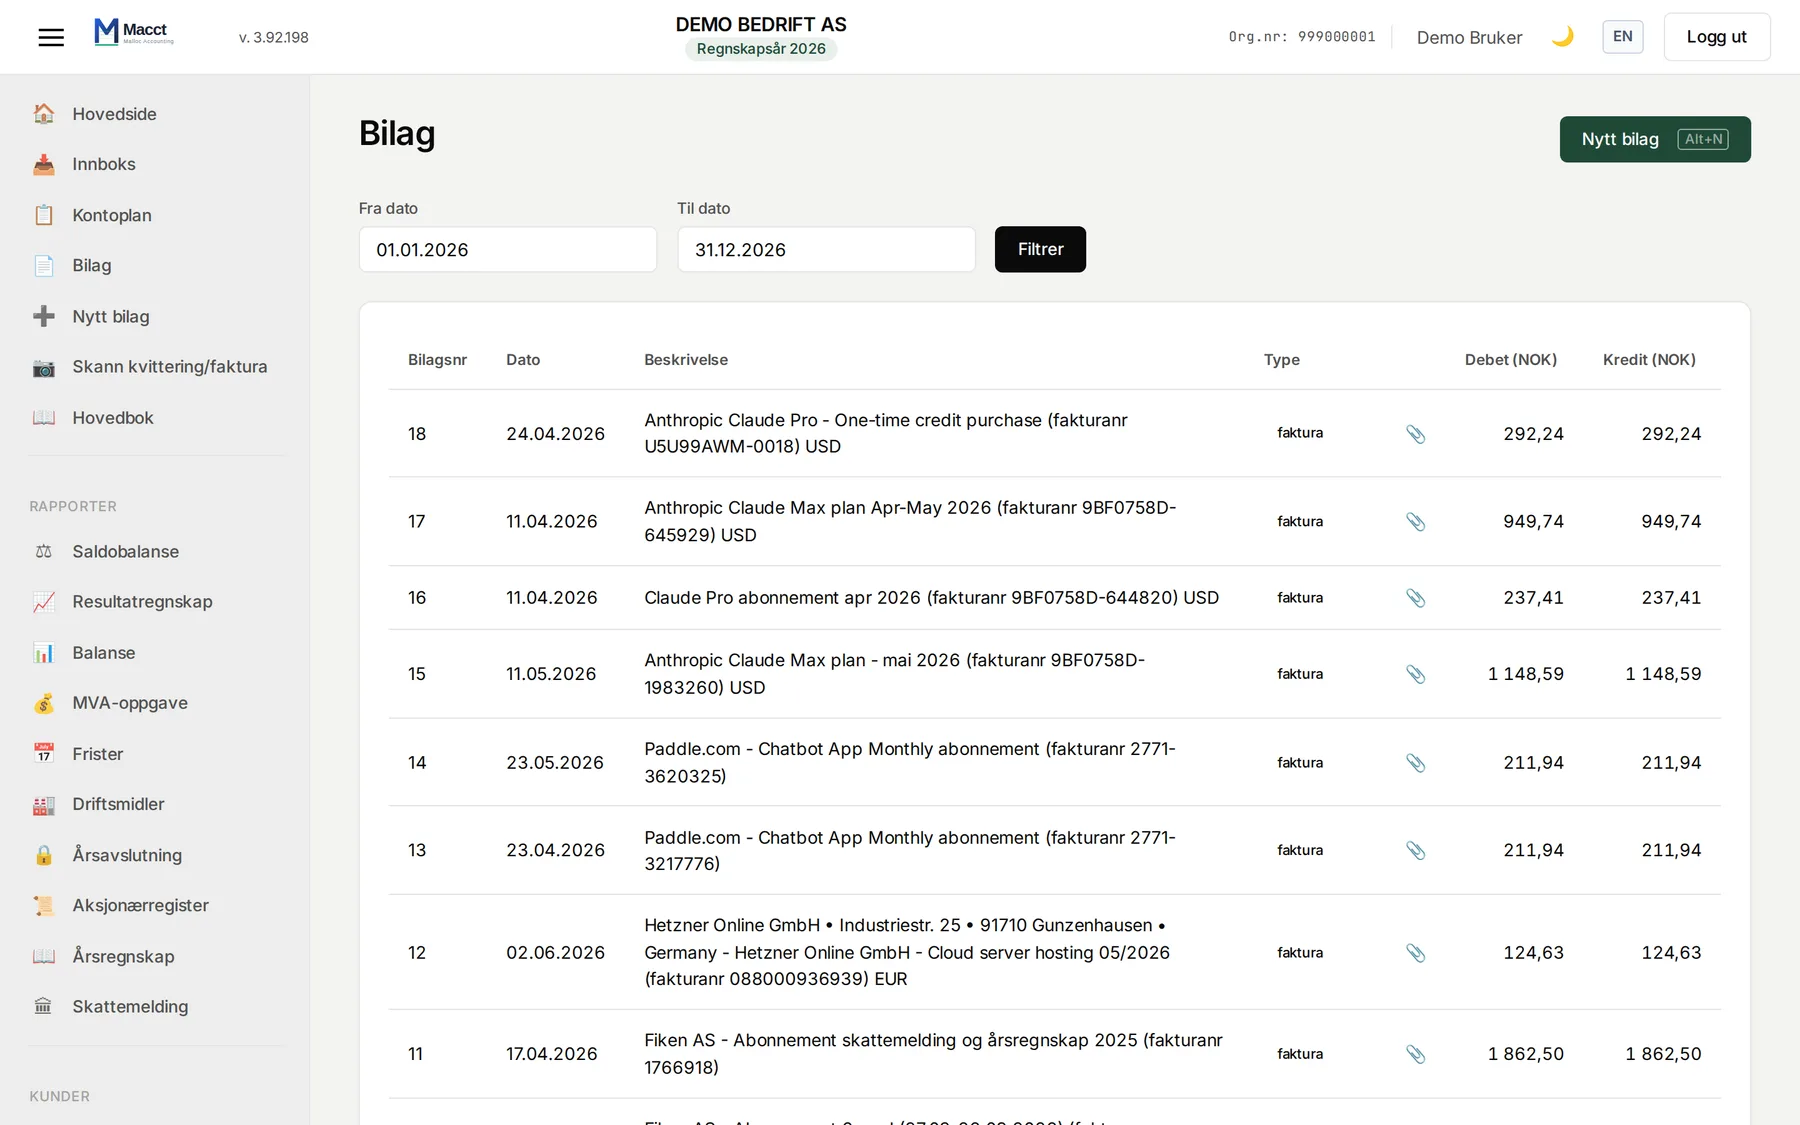Go to Årsavslutning
1800x1125 pixels.
127,855
